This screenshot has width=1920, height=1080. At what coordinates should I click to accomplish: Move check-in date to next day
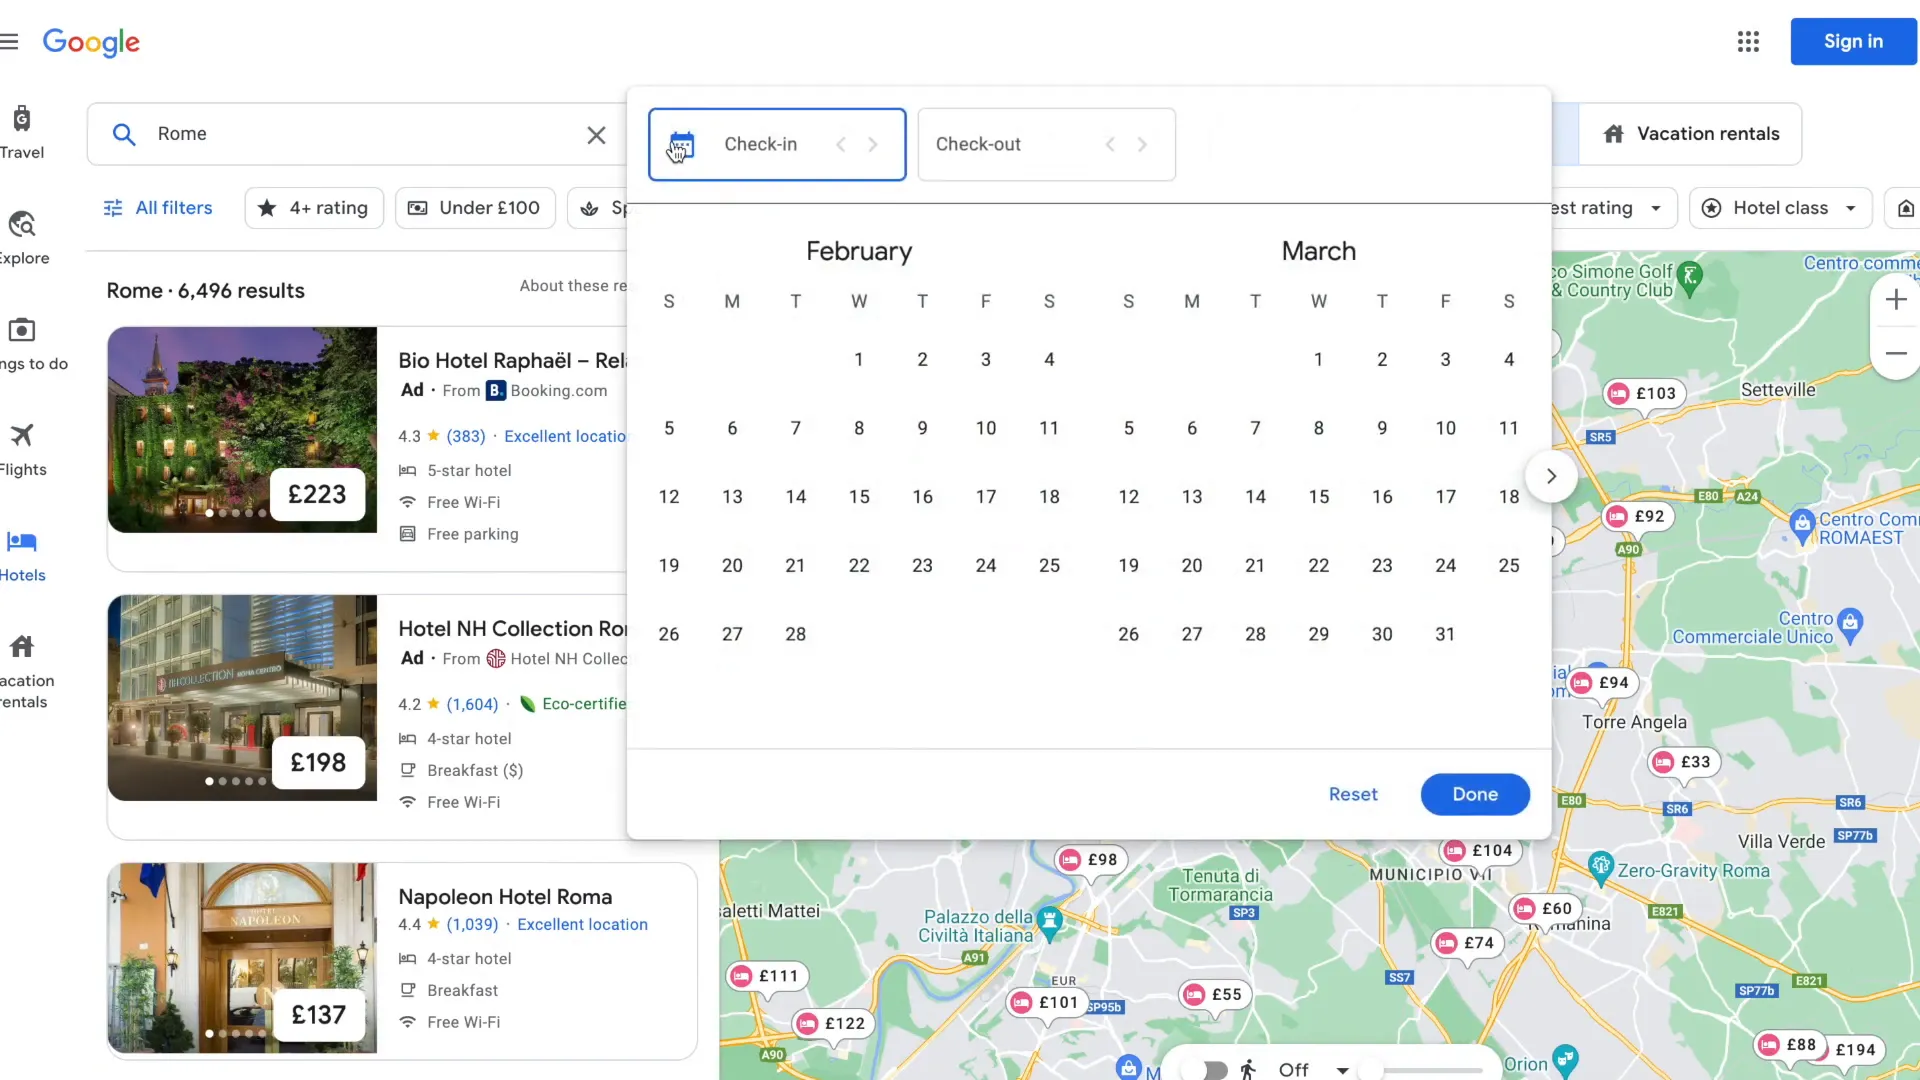coord(873,145)
